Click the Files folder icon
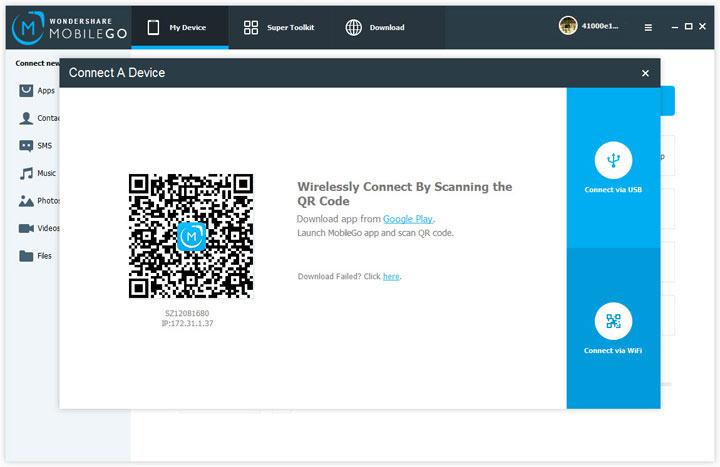Image resolution: width=720 pixels, height=467 pixels. (x=26, y=256)
